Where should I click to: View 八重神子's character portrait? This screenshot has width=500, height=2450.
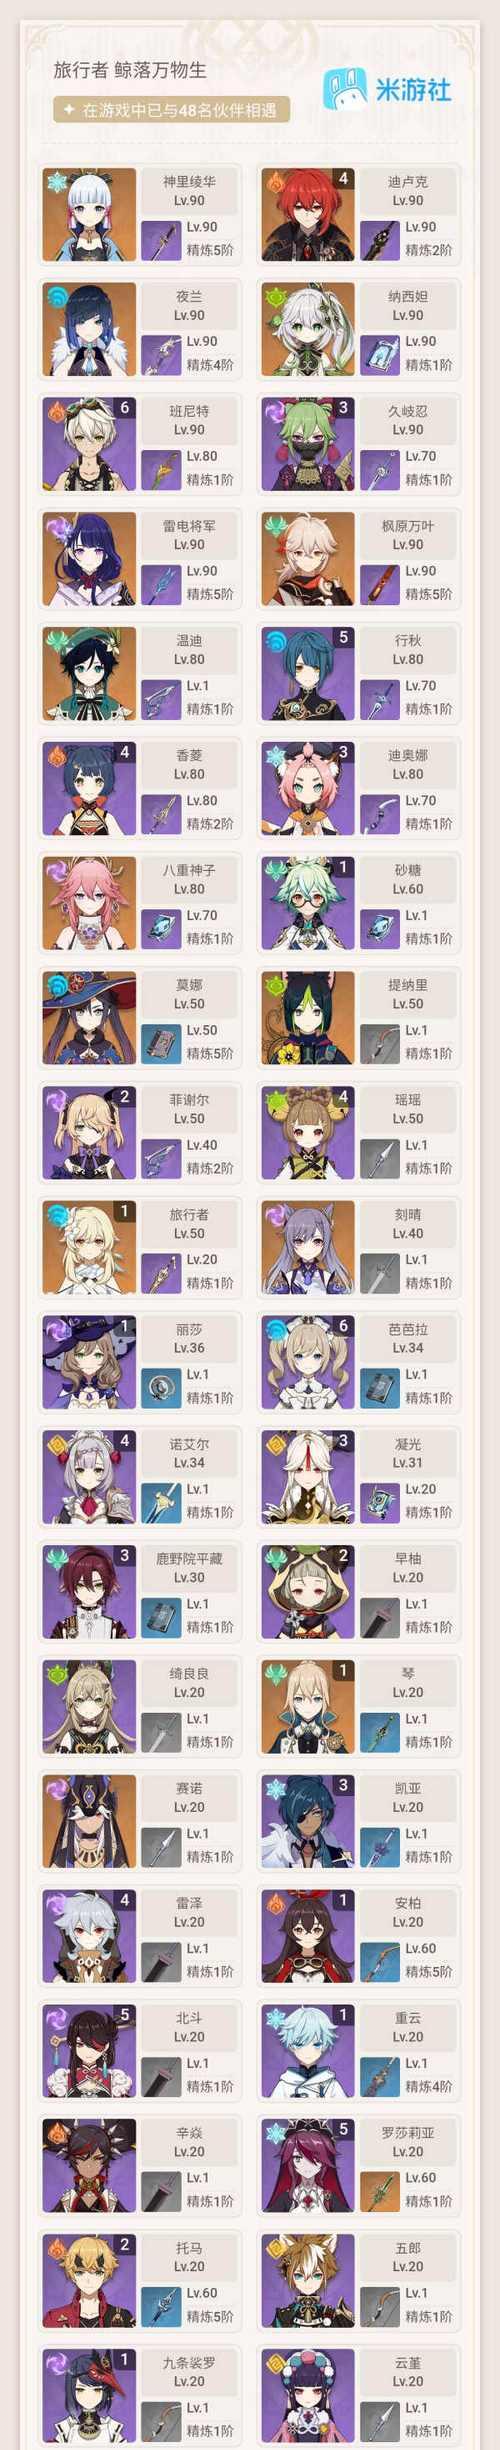coord(89,903)
